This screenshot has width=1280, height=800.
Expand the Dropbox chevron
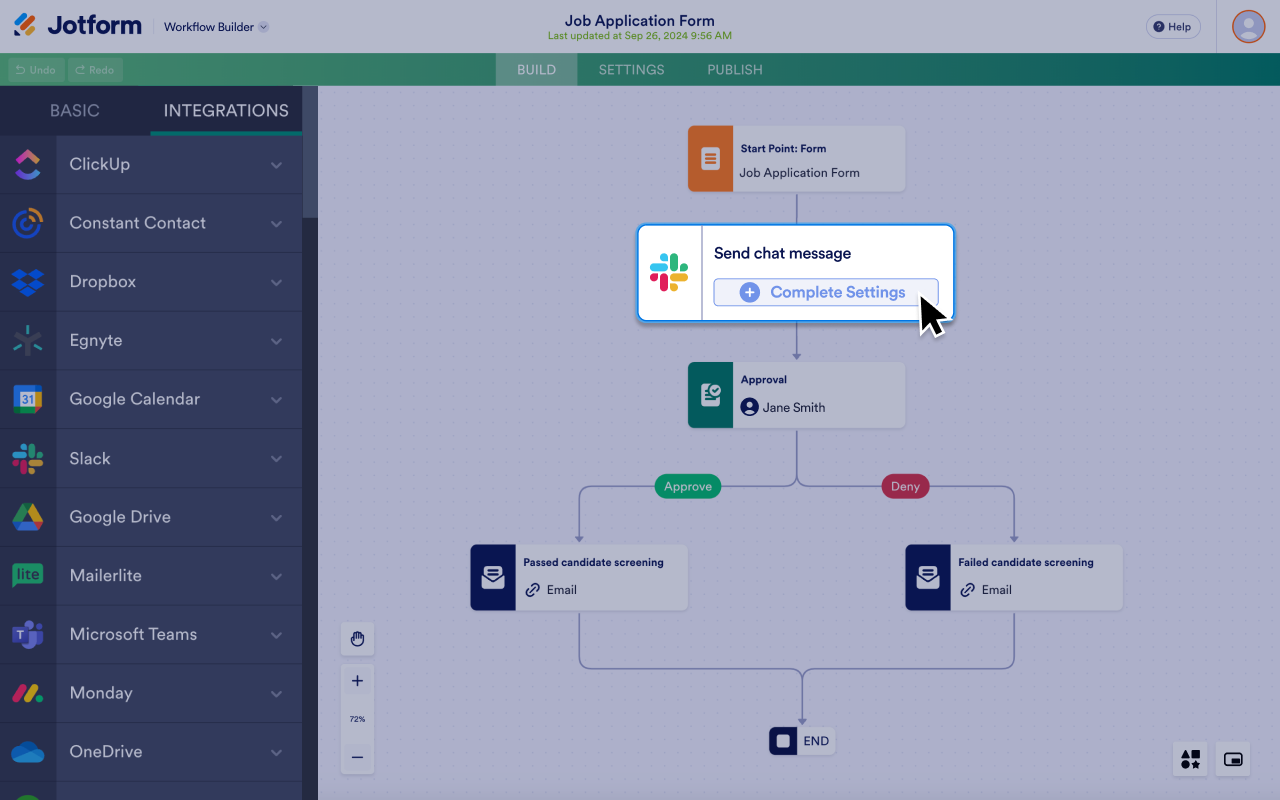coord(276,283)
